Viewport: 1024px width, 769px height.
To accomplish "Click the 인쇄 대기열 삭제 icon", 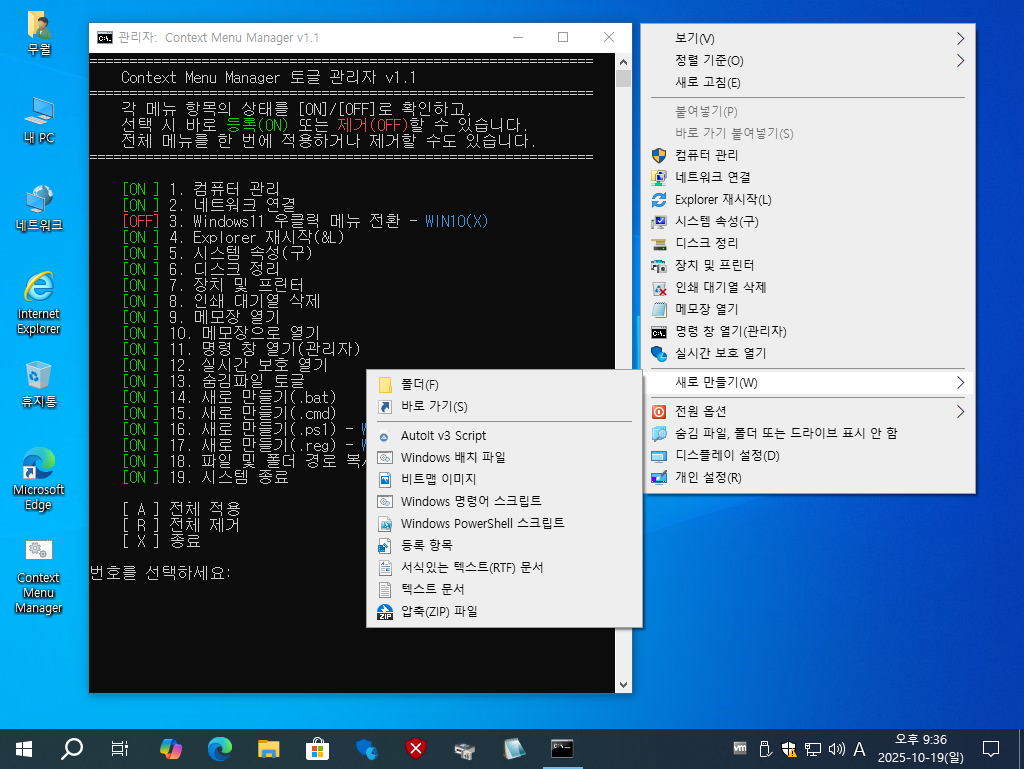I will click(659, 288).
